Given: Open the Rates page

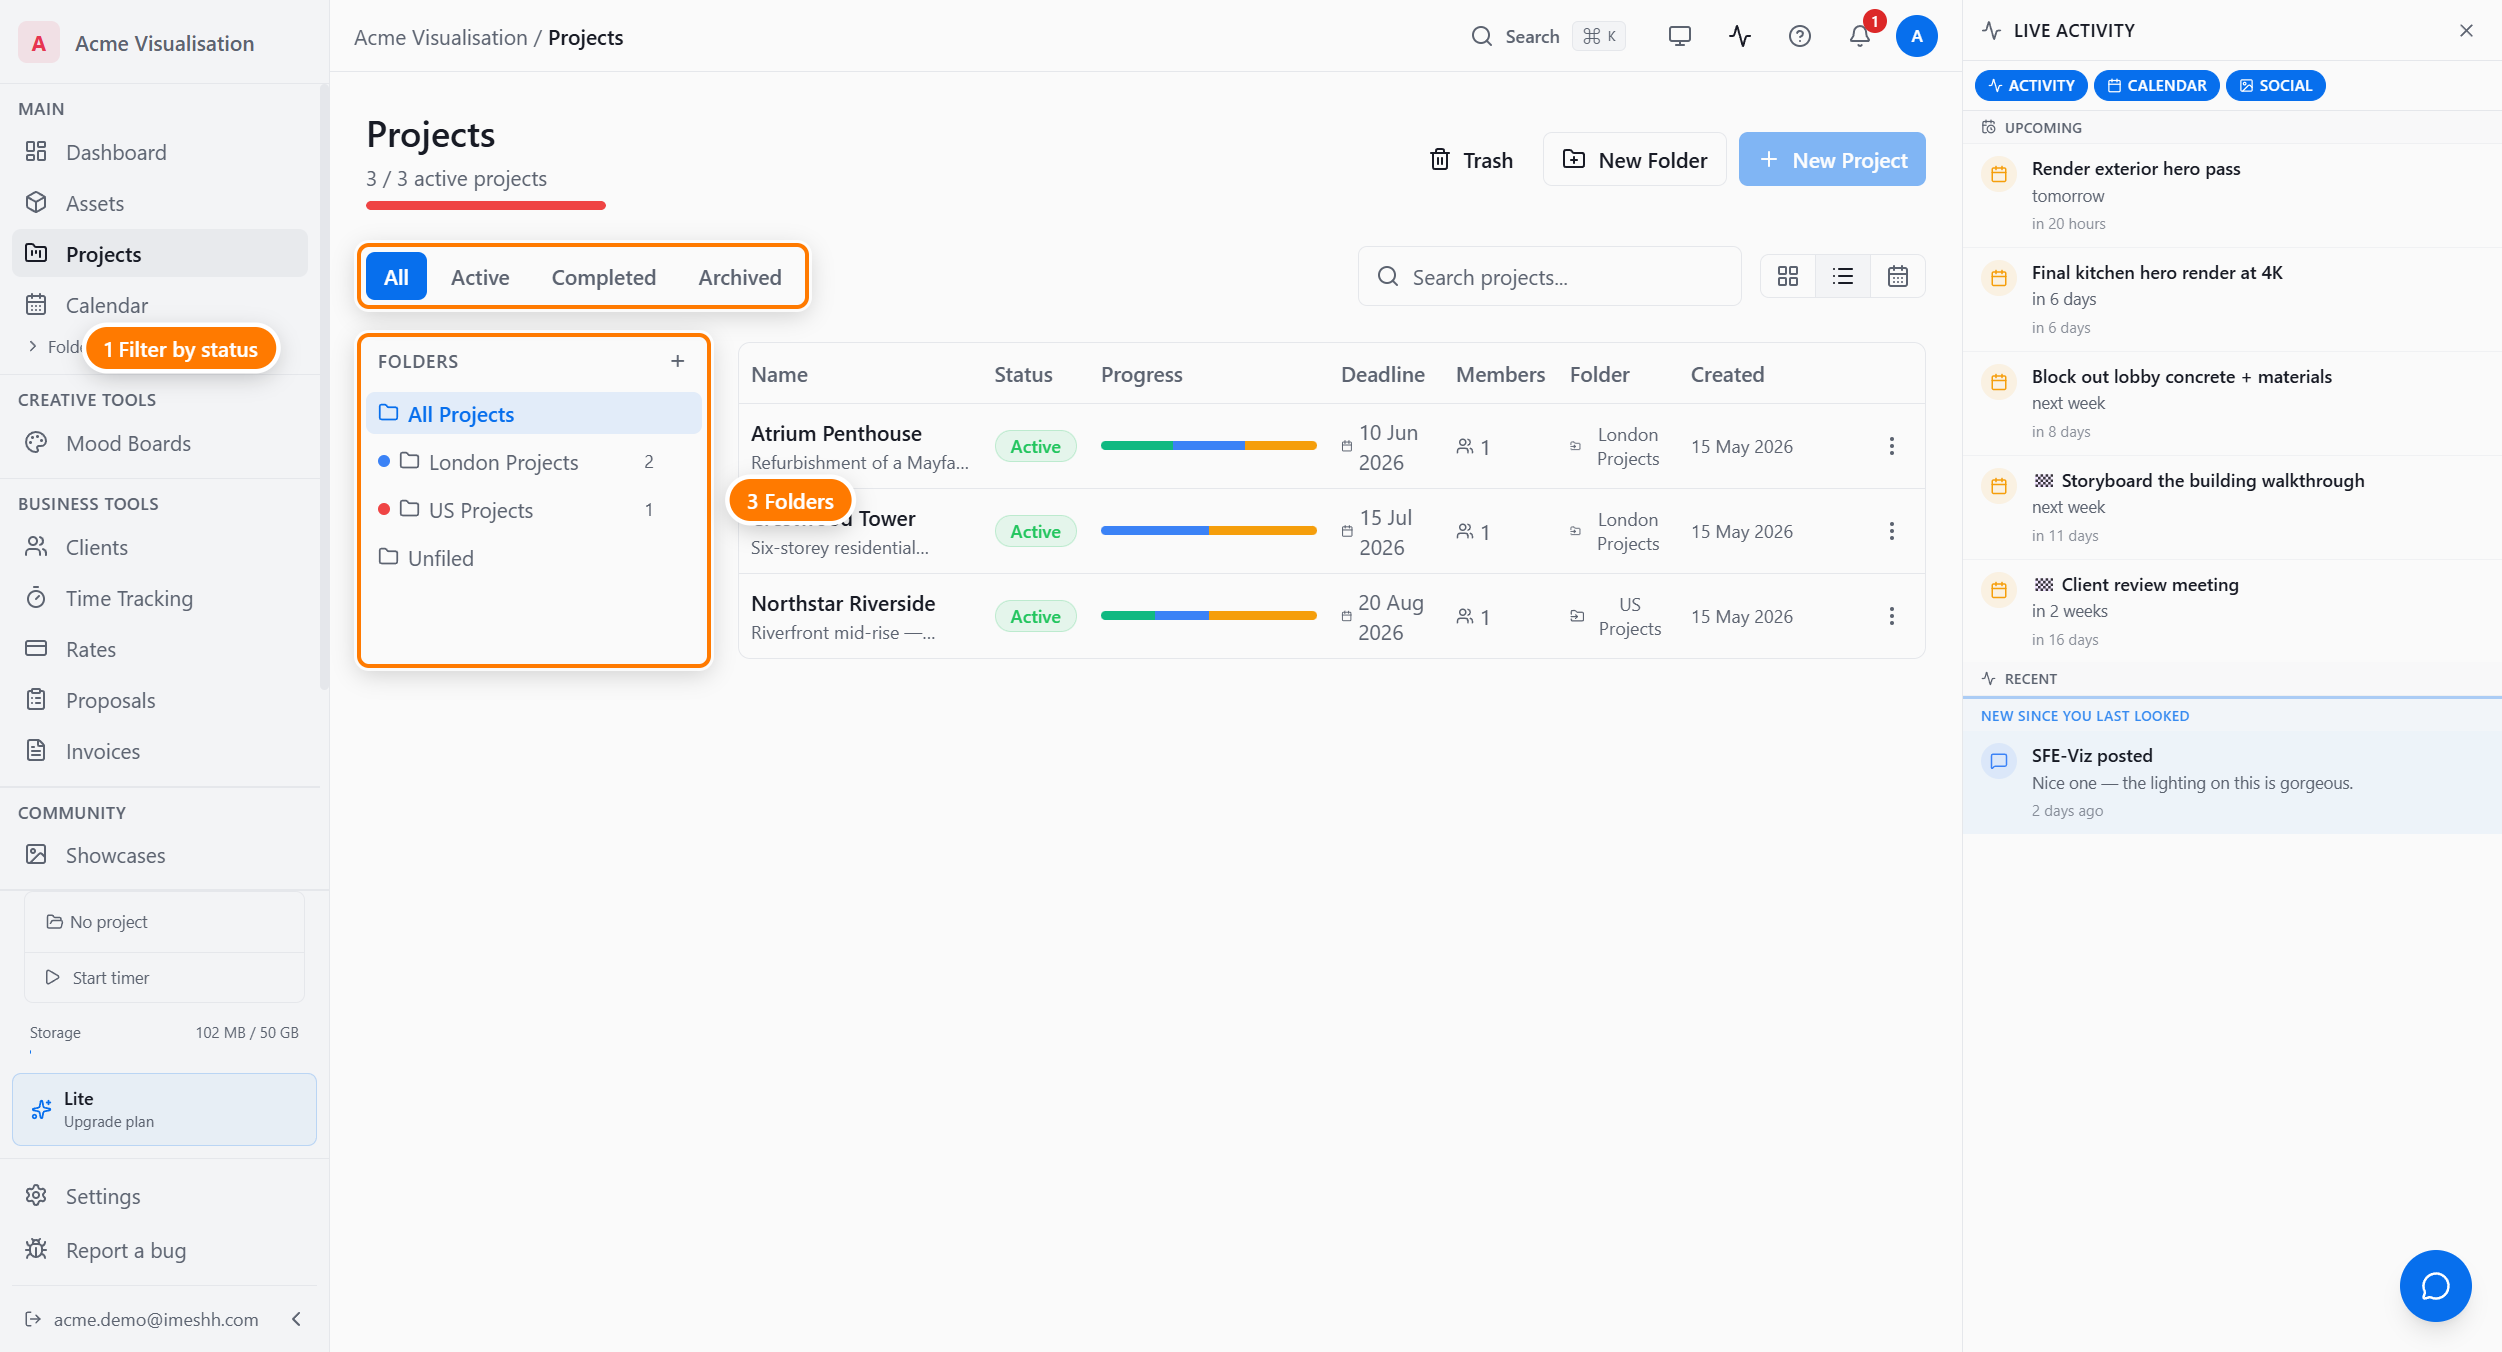Looking at the screenshot, I should point(160,649).
